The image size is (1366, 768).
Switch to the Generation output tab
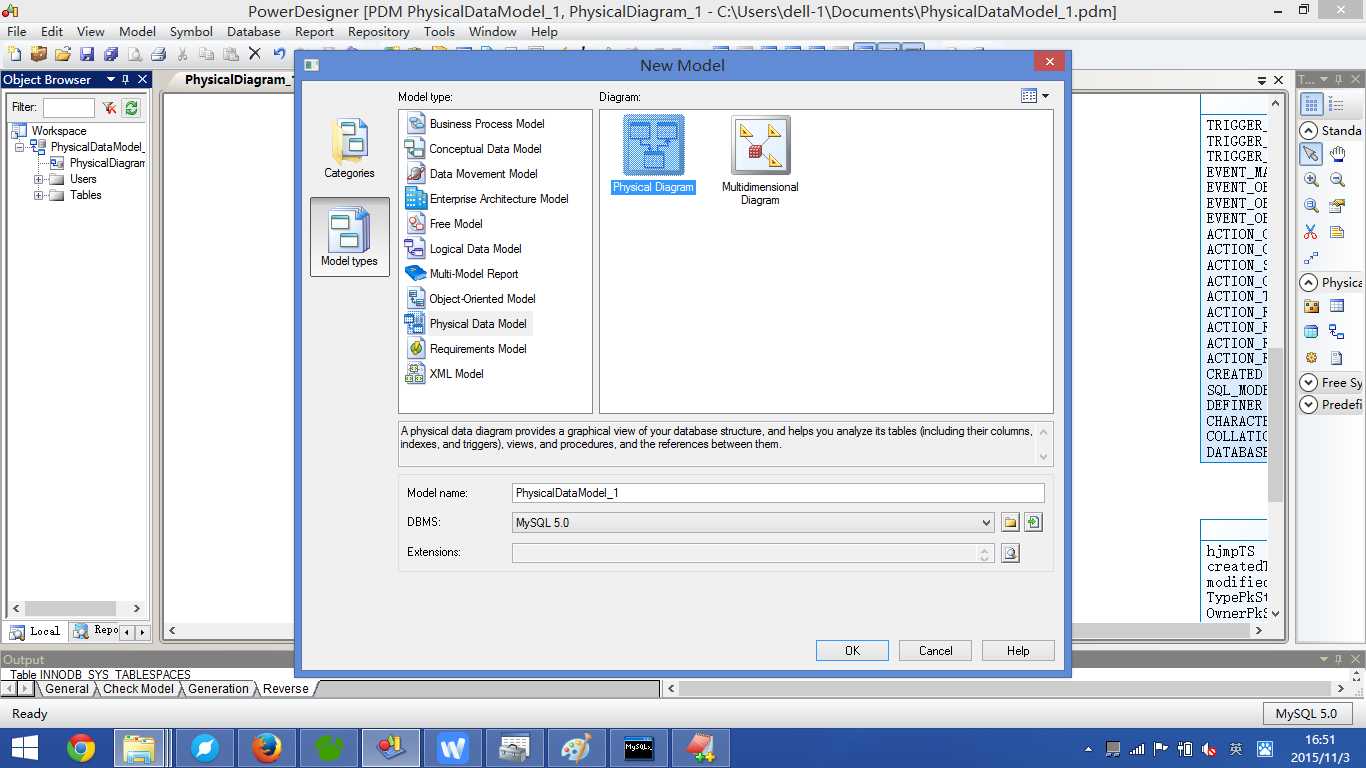tap(218, 689)
